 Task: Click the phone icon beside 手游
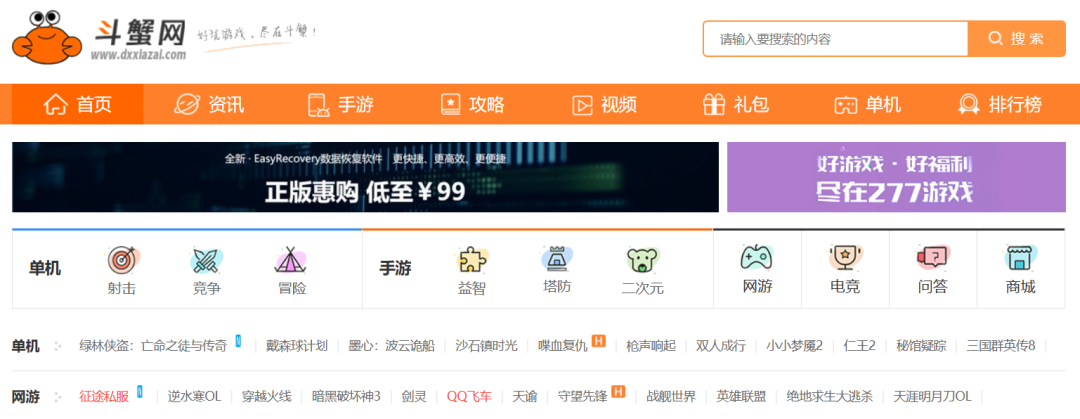[318, 105]
